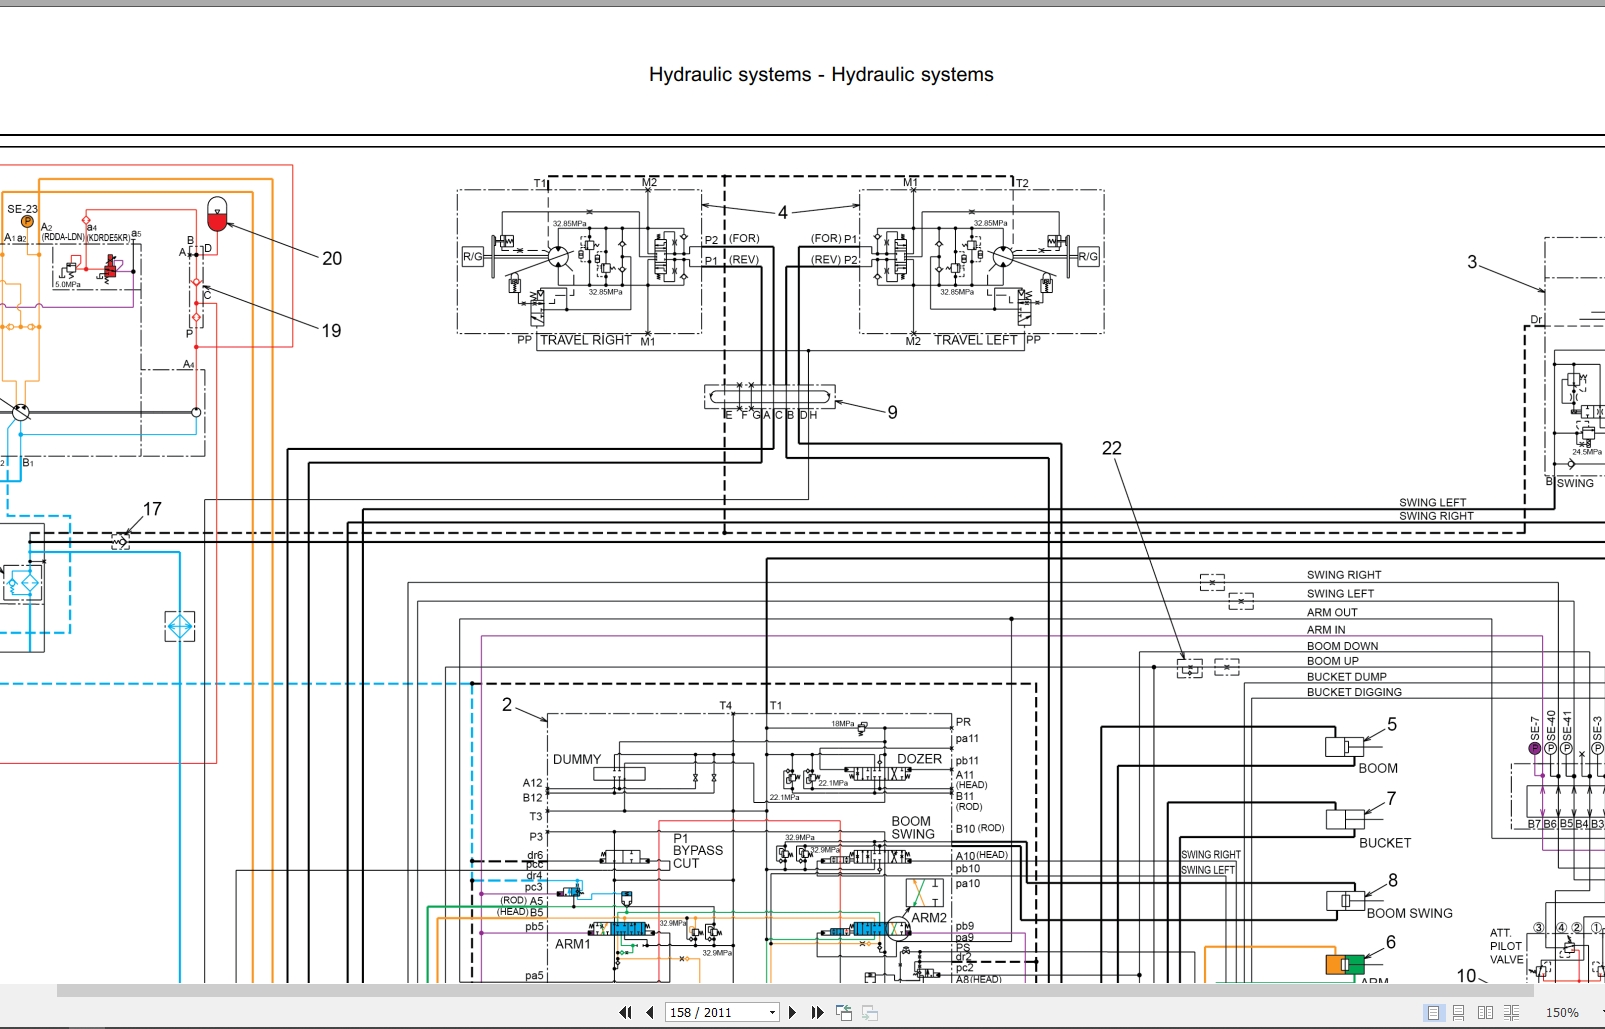The height and width of the screenshot is (1029, 1605).
Task: Click the check valve symbol numbered 17
Action: 121,541
